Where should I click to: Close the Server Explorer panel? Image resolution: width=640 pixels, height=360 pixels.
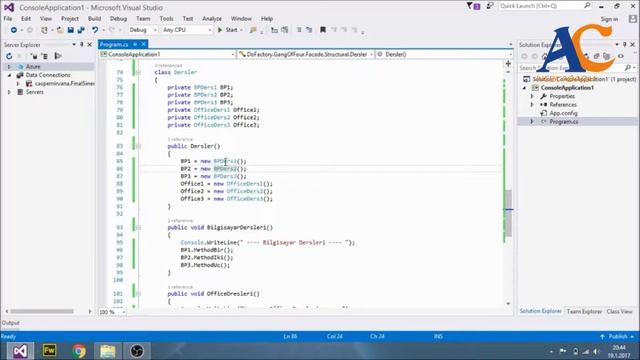(x=90, y=44)
